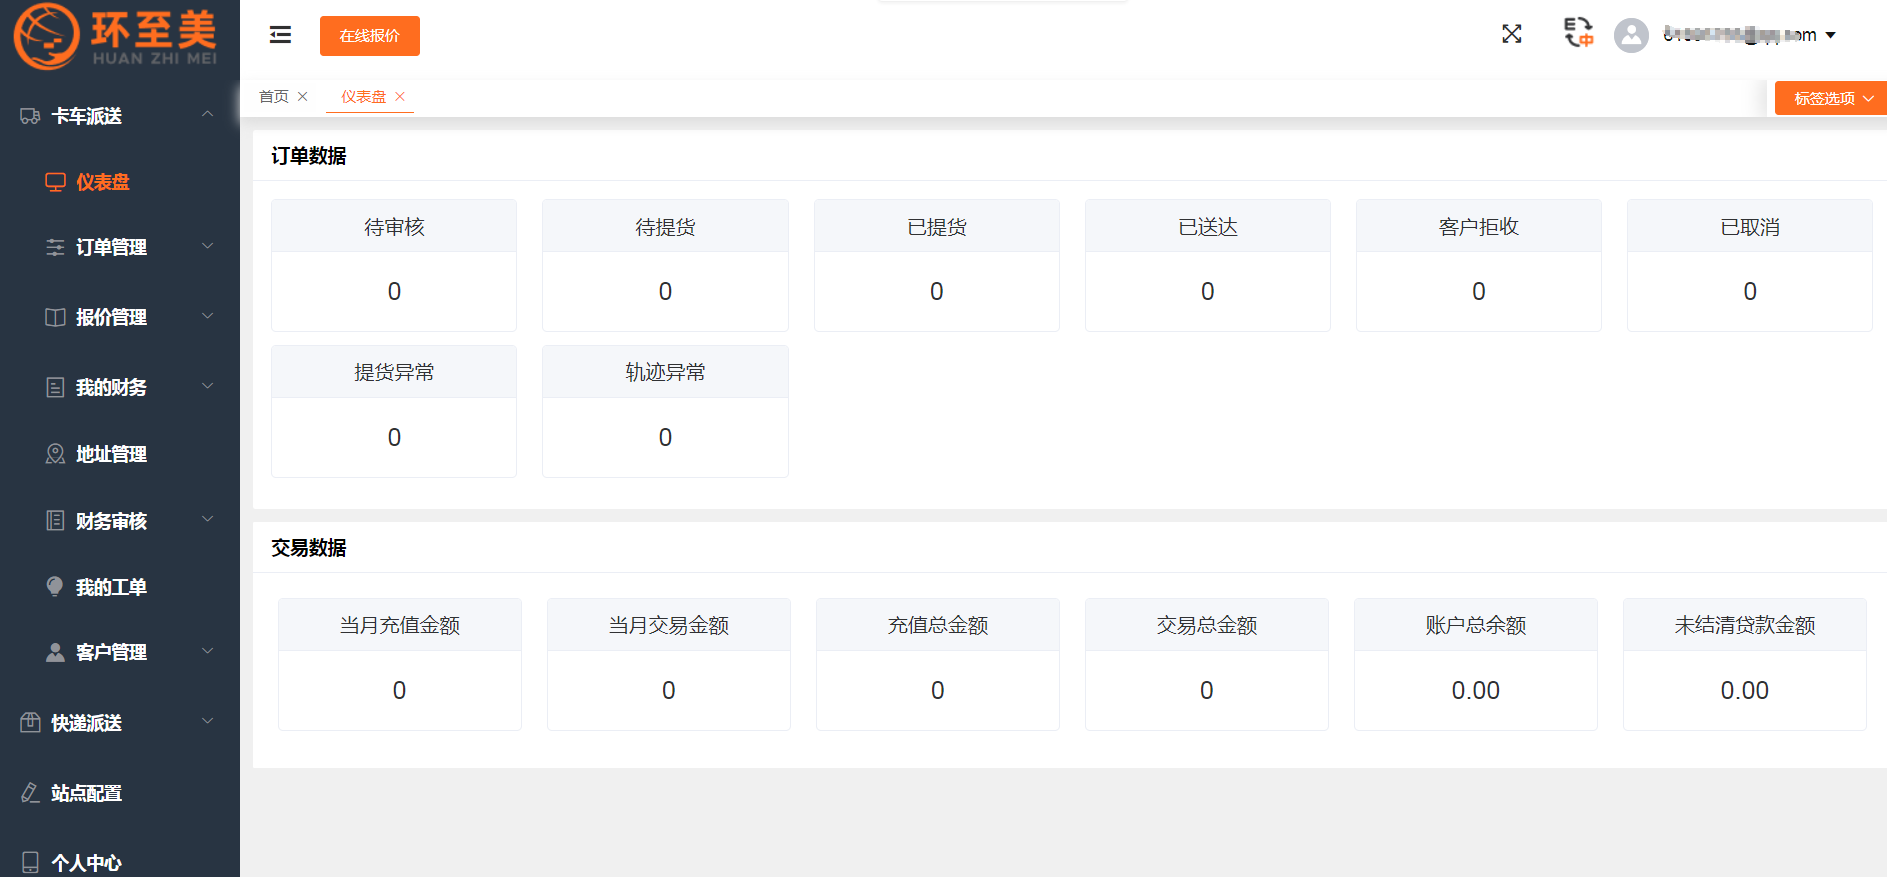
Task: Open 站点配置 in the sidebar
Action: click(x=86, y=793)
